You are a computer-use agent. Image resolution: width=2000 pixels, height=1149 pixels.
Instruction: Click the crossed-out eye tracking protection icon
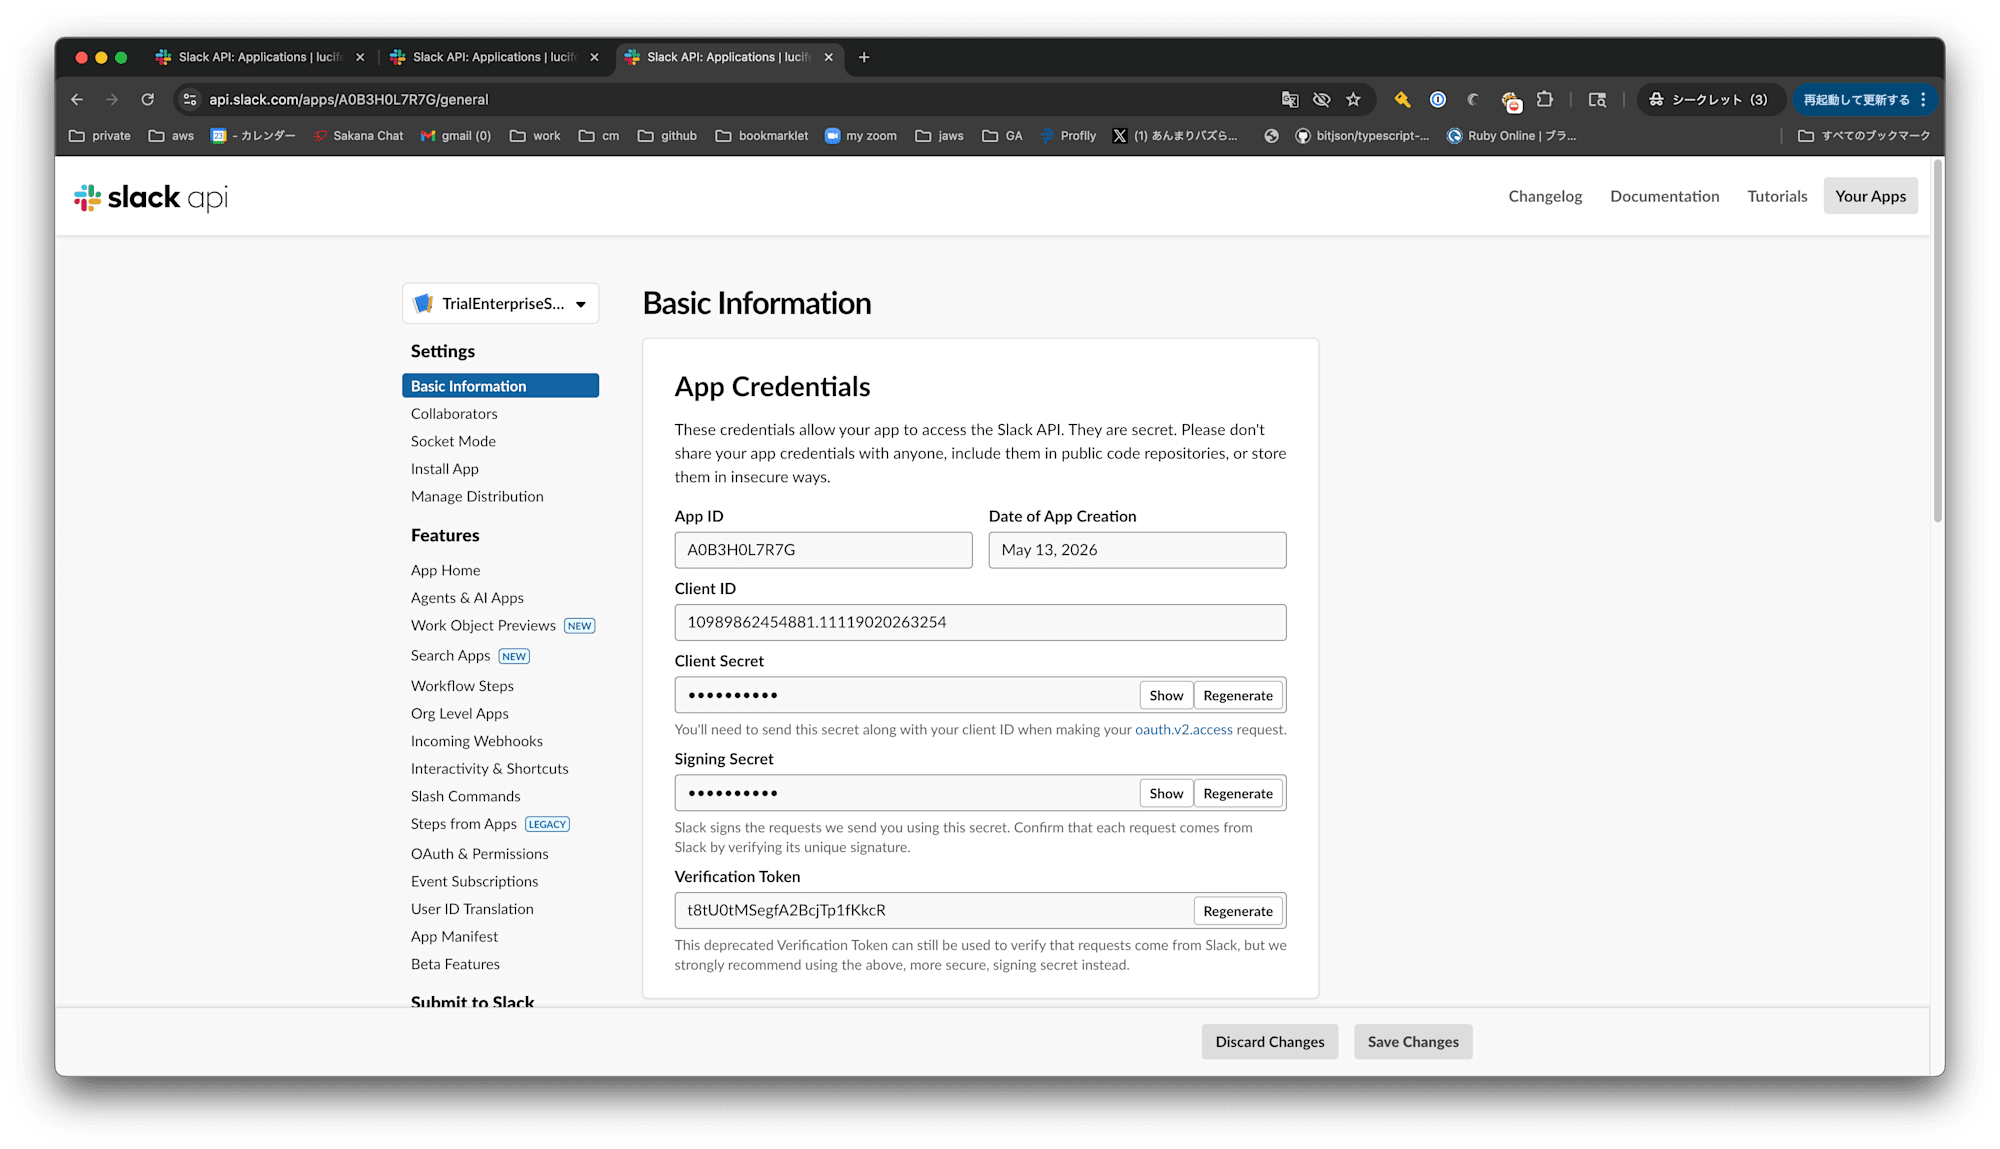click(x=1322, y=99)
